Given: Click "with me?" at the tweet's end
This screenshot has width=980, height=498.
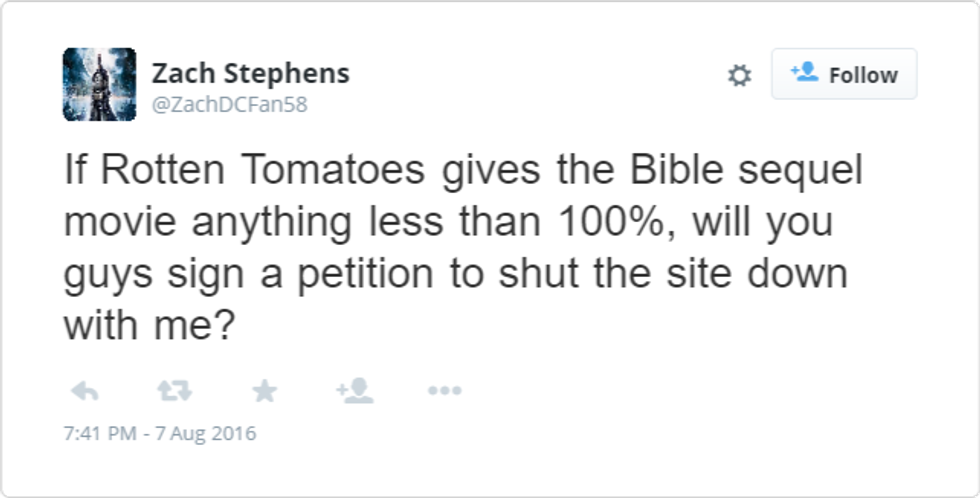Looking at the screenshot, I should coord(147,325).
